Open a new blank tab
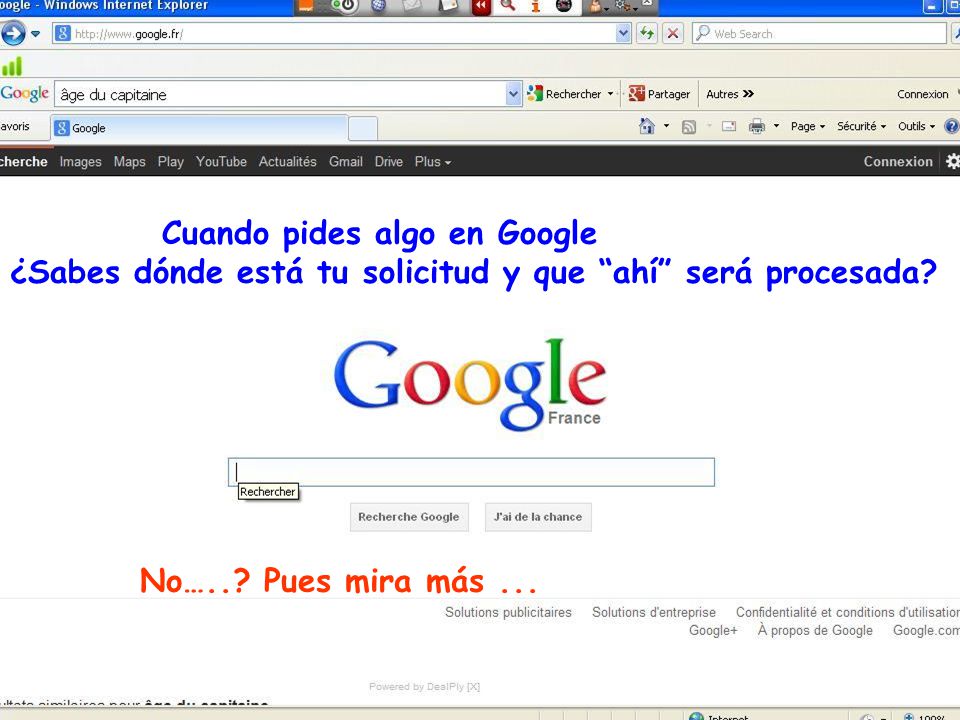960x720 pixels. click(x=363, y=129)
